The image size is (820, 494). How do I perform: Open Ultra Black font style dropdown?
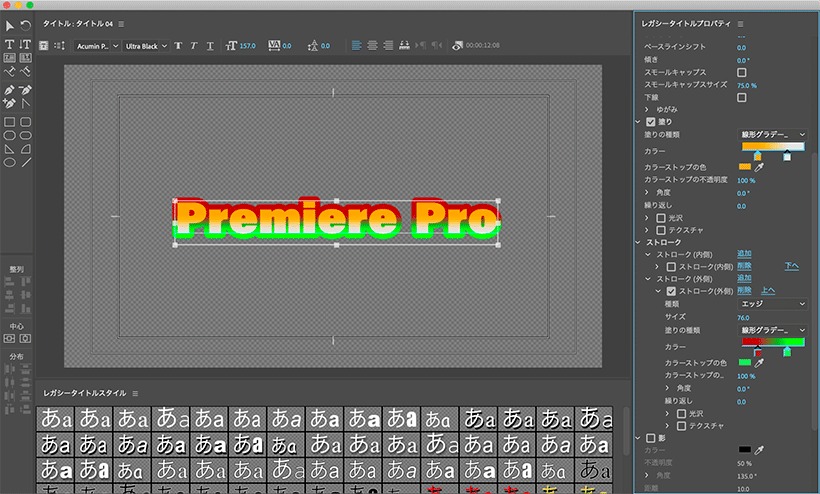point(146,46)
